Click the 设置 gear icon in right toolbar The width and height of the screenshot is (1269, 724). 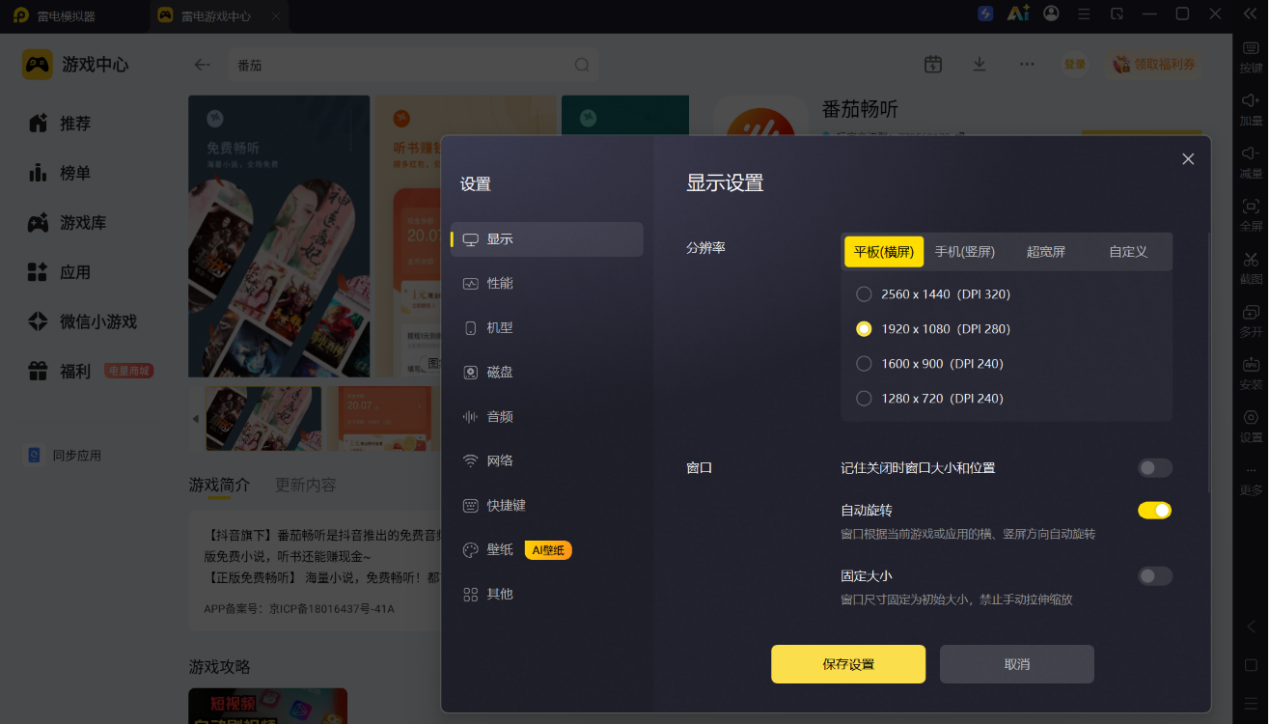pyautogui.click(x=1251, y=426)
